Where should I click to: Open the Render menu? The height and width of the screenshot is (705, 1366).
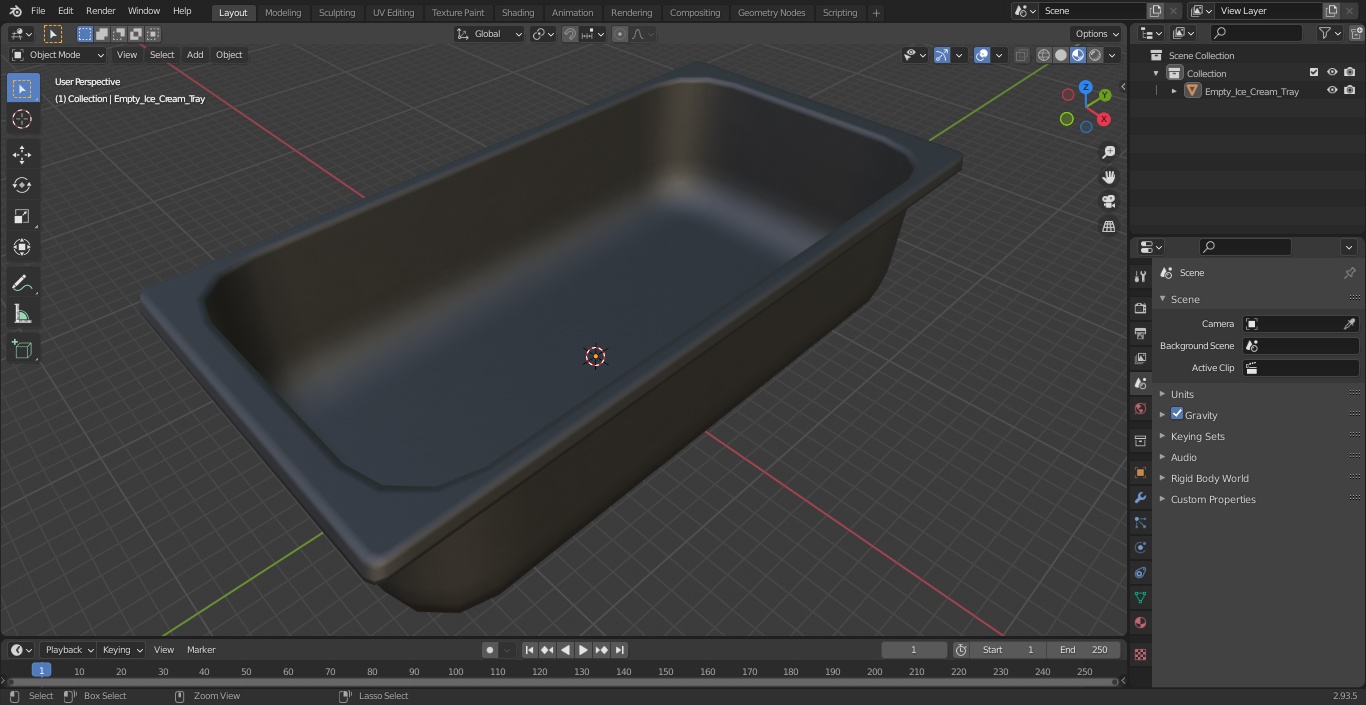click(100, 11)
